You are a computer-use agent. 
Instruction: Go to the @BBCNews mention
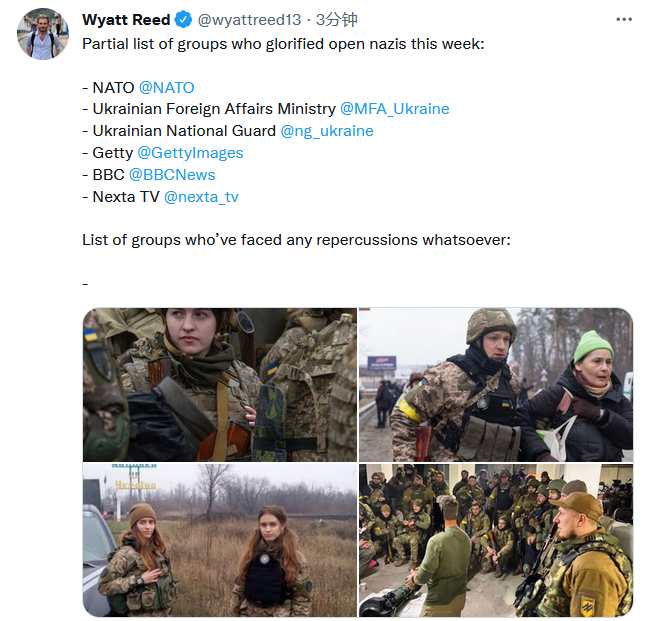(172, 175)
